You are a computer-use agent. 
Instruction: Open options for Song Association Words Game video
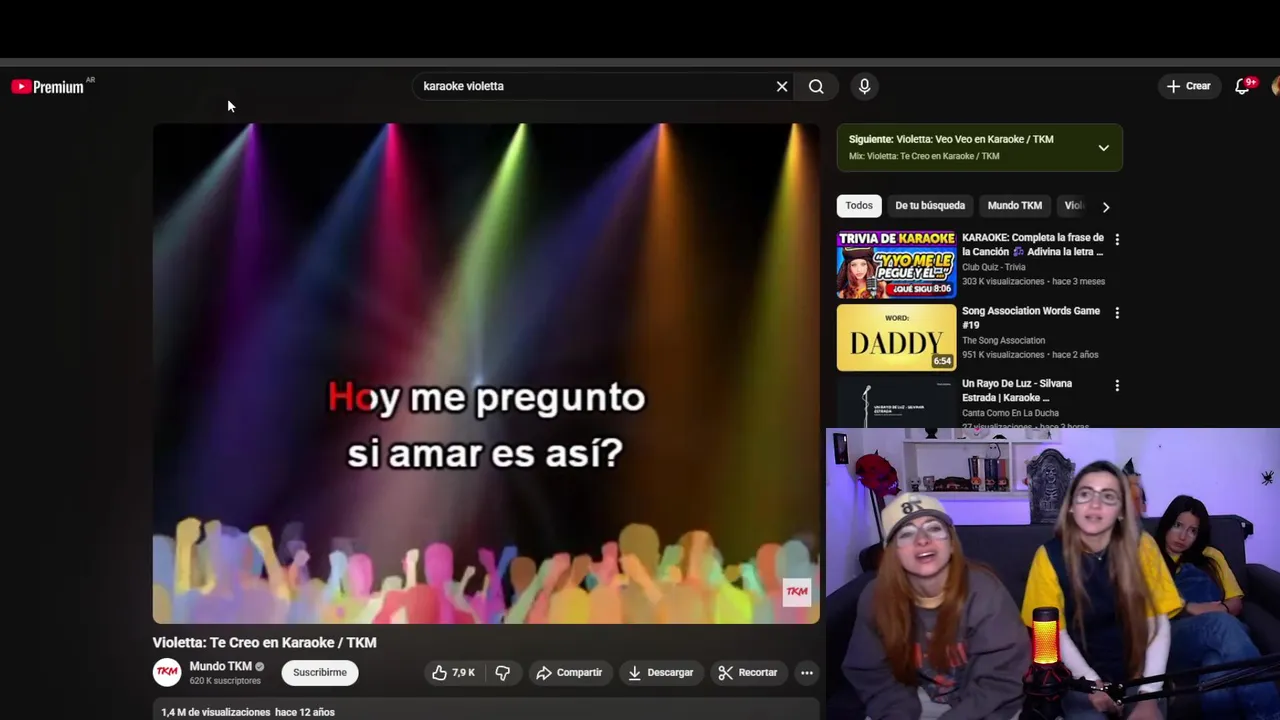point(1117,313)
